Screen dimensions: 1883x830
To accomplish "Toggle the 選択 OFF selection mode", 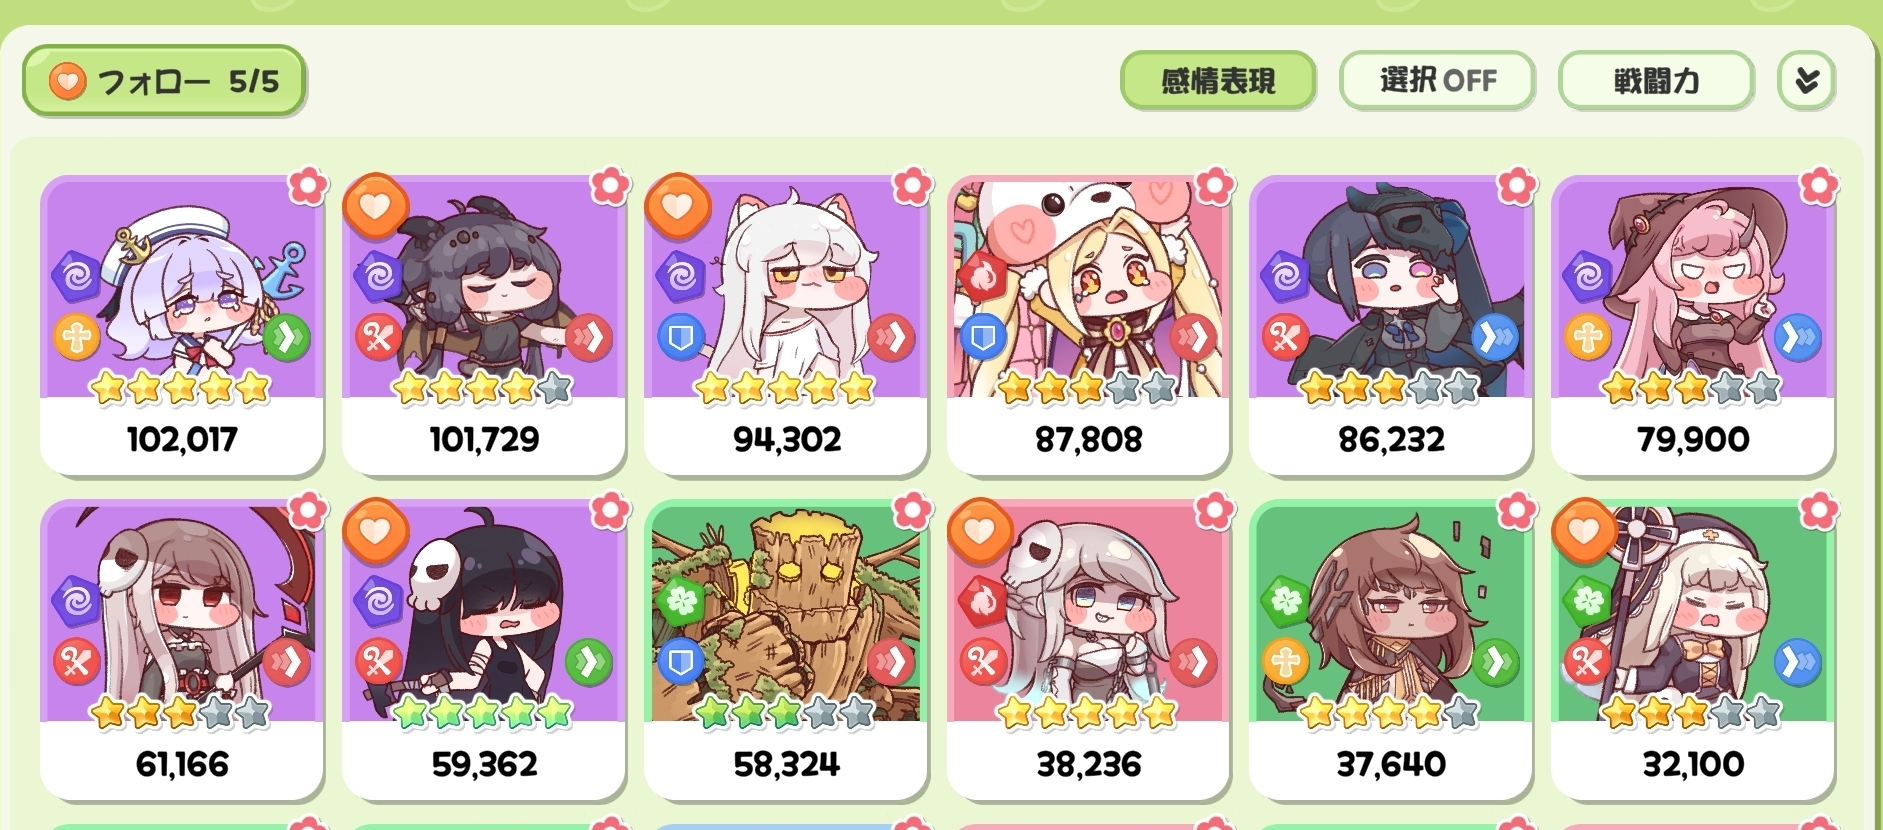I will pos(1437,80).
